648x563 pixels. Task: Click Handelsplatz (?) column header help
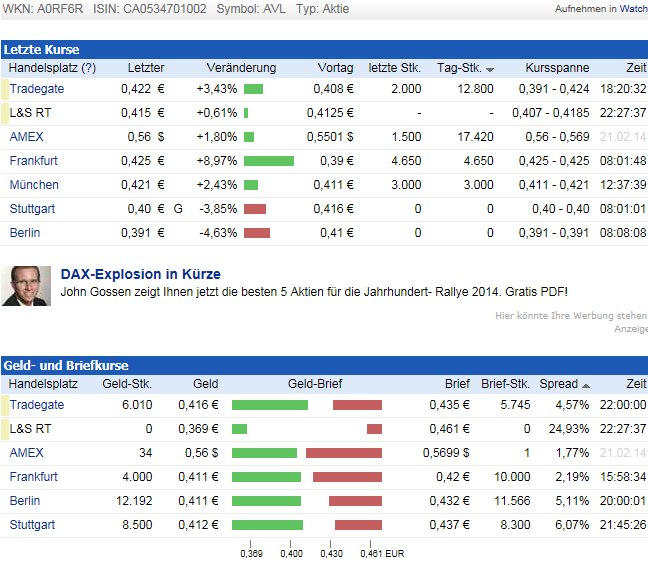coord(52,68)
